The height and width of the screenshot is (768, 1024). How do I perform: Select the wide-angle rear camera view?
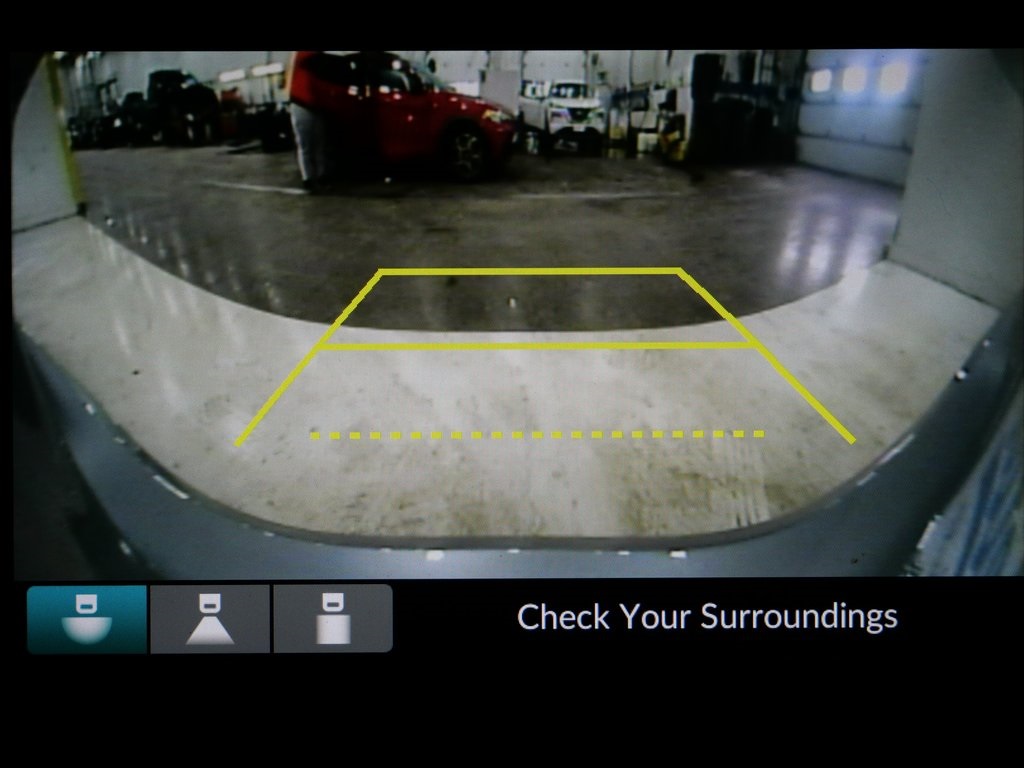pos(87,619)
